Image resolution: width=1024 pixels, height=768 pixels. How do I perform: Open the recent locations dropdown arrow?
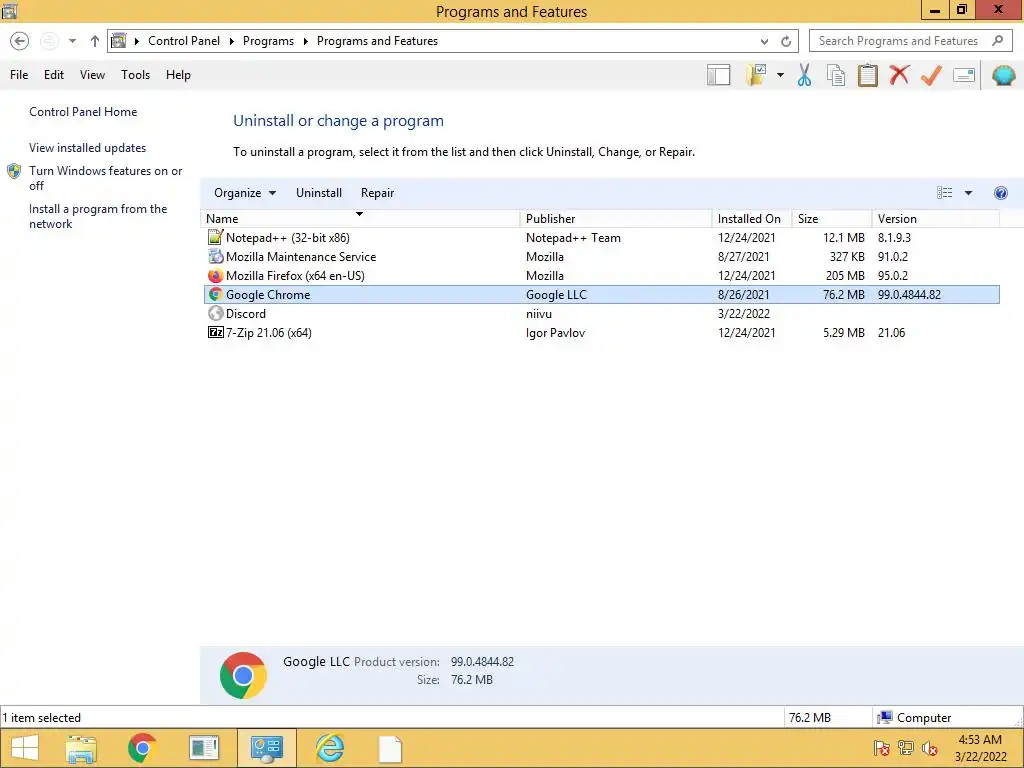click(72, 41)
